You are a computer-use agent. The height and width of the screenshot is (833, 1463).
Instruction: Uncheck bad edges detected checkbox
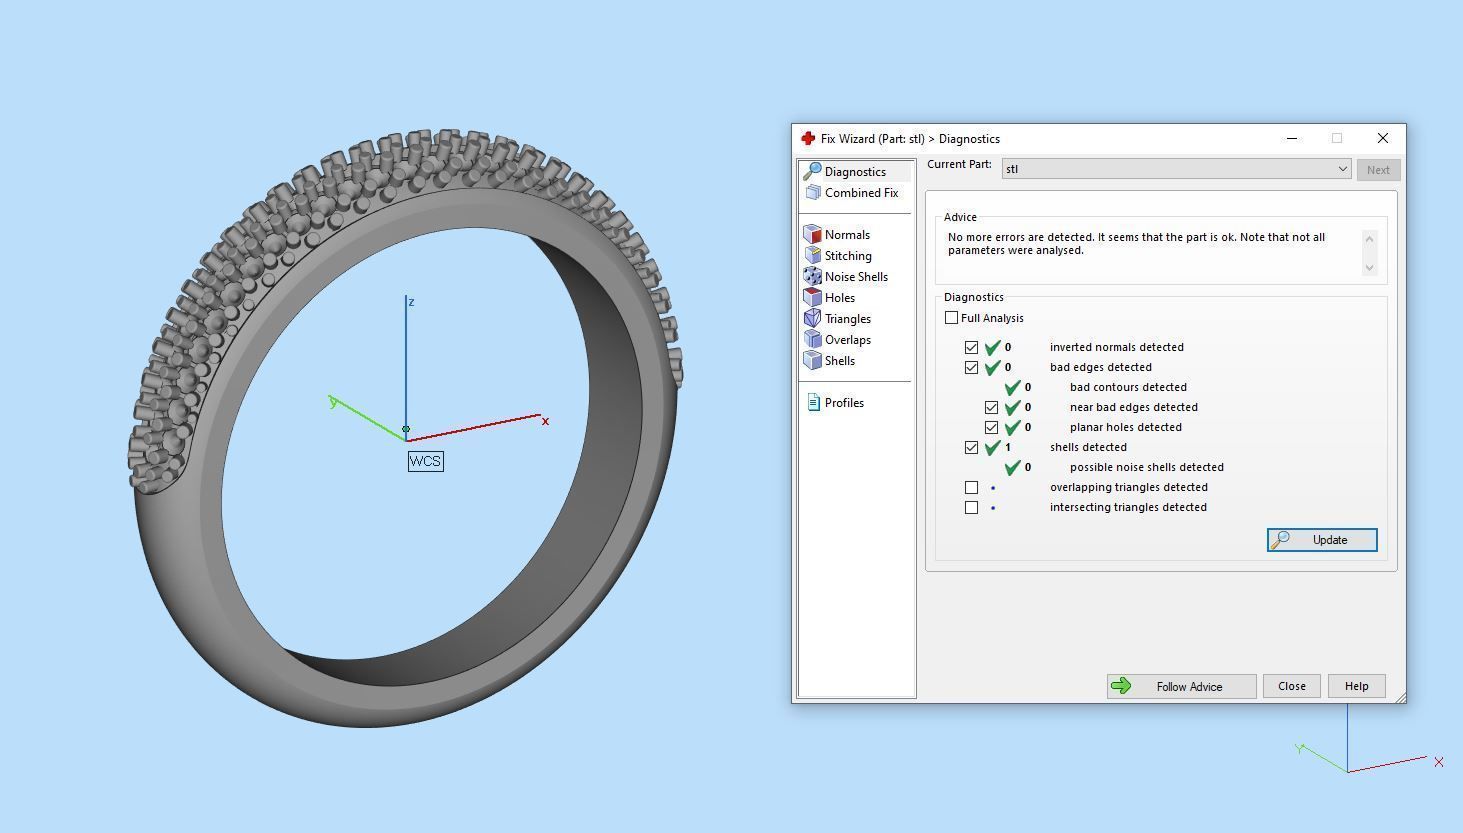pos(971,368)
